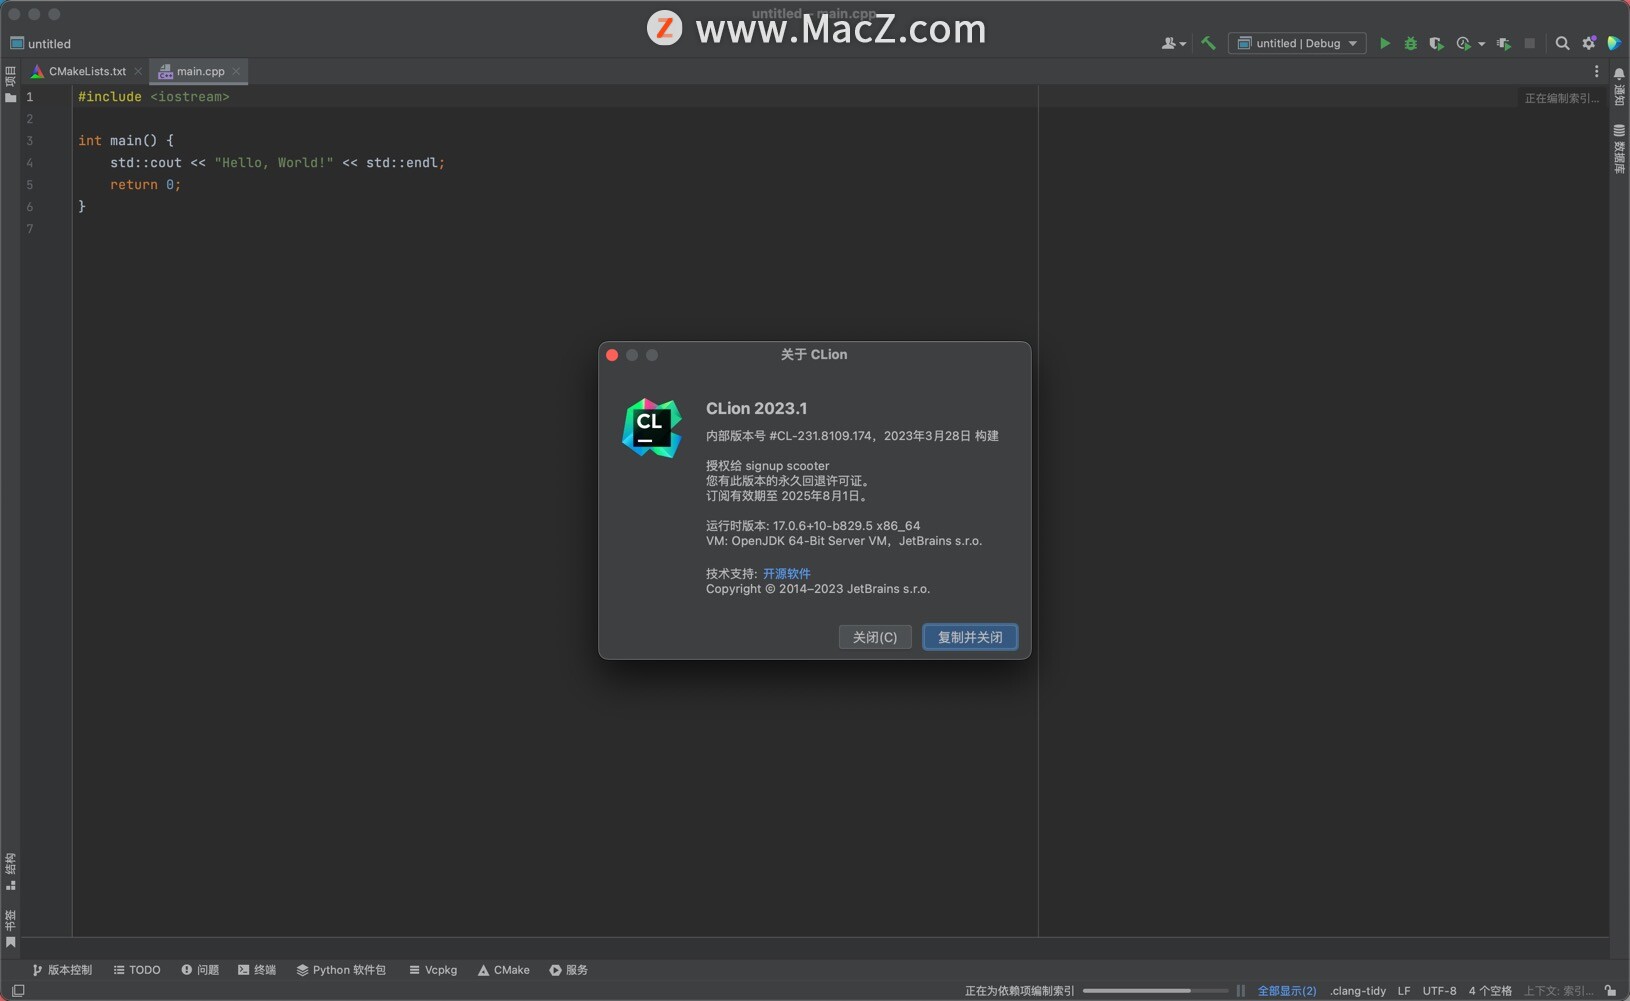Viewport: 1630px width, 1001px height.
Task: Click the 关闭(C) button in the About dialog
Action: pos(875,637)
